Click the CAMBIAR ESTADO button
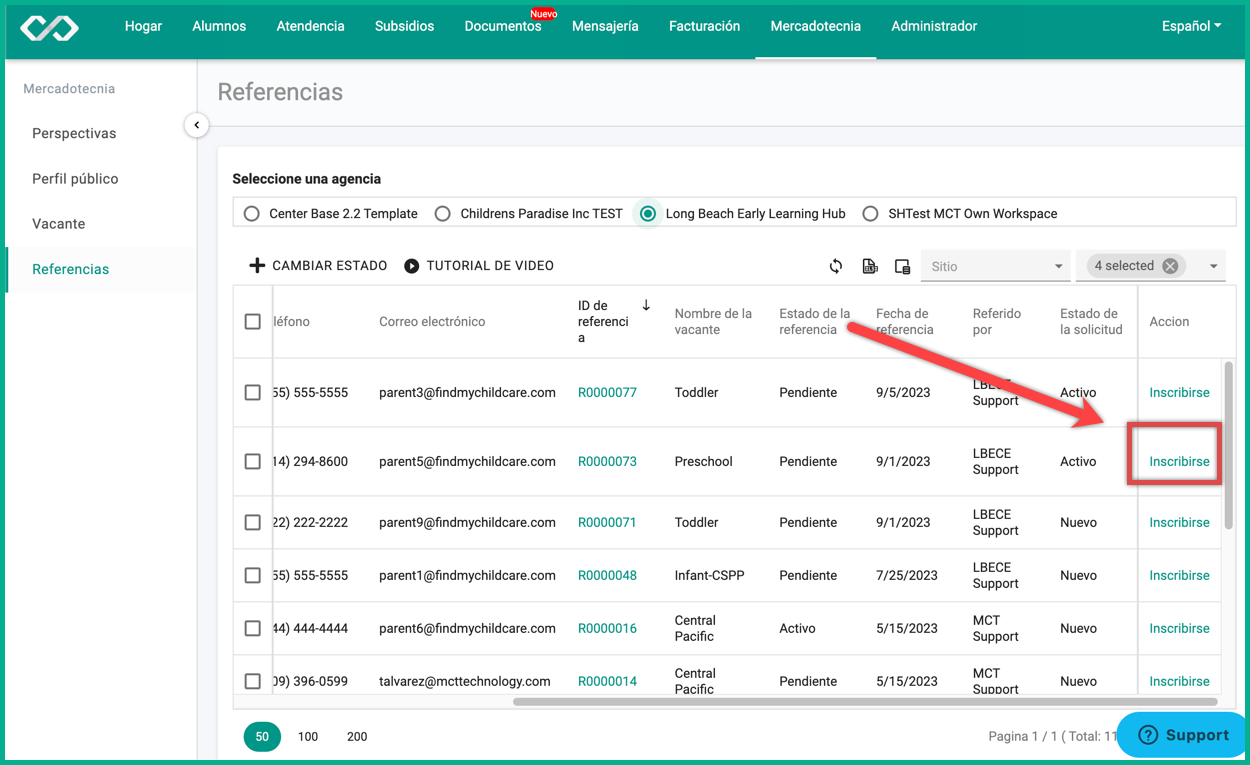This screenshot has height=765, width=1250. (317, 266)
